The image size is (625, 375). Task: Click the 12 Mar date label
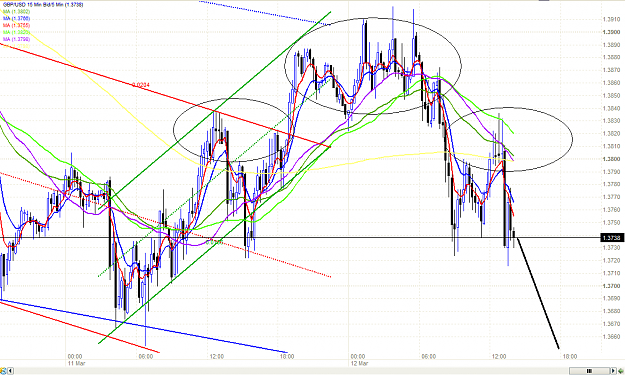point(359,363)
